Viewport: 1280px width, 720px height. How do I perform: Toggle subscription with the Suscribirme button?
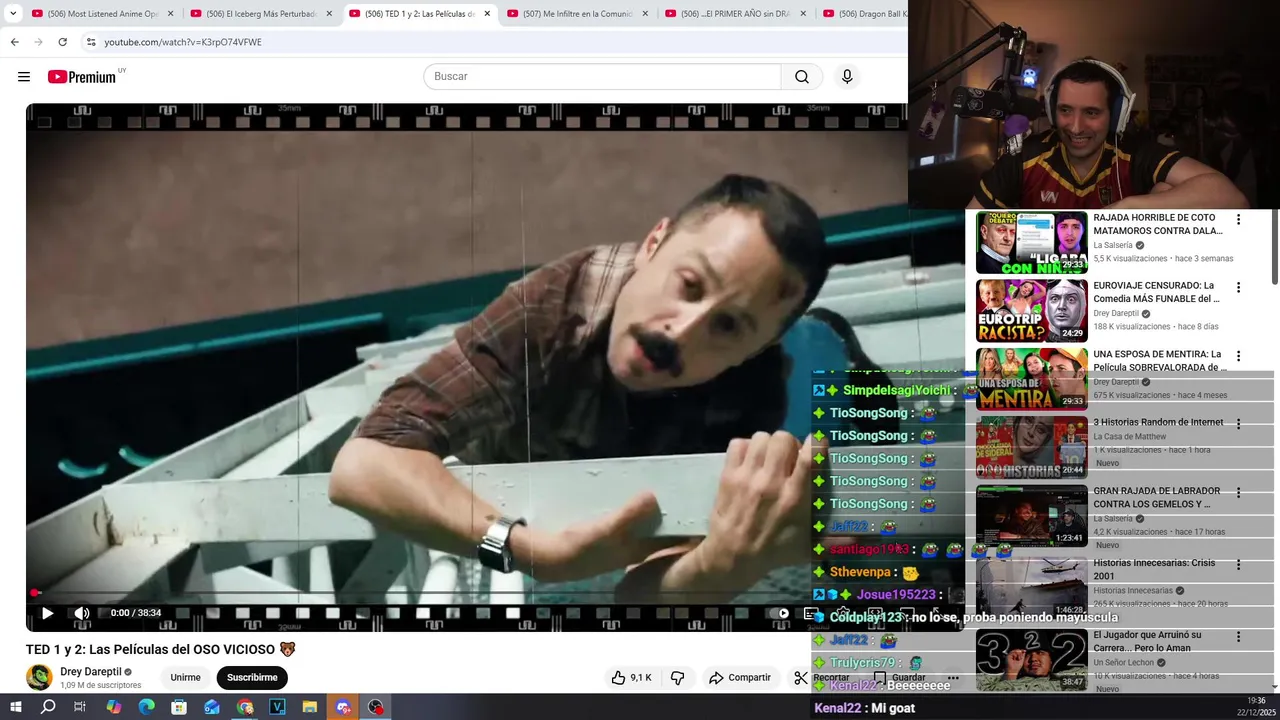click(252, 678)
